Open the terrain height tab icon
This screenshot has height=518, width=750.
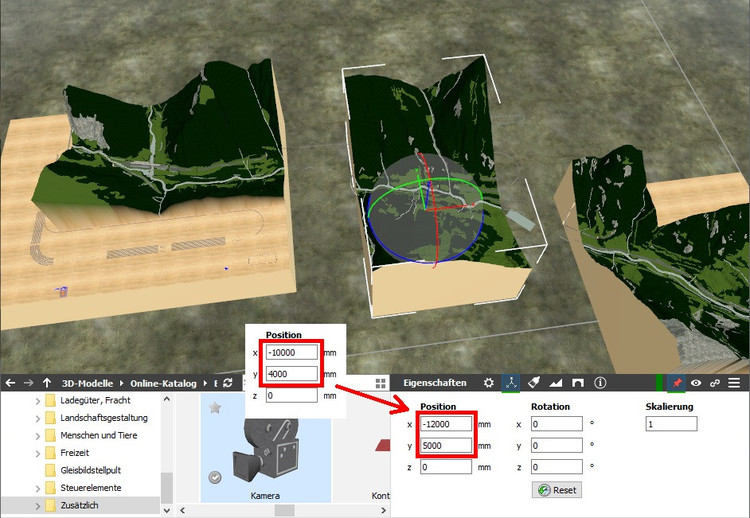(555, 383)
